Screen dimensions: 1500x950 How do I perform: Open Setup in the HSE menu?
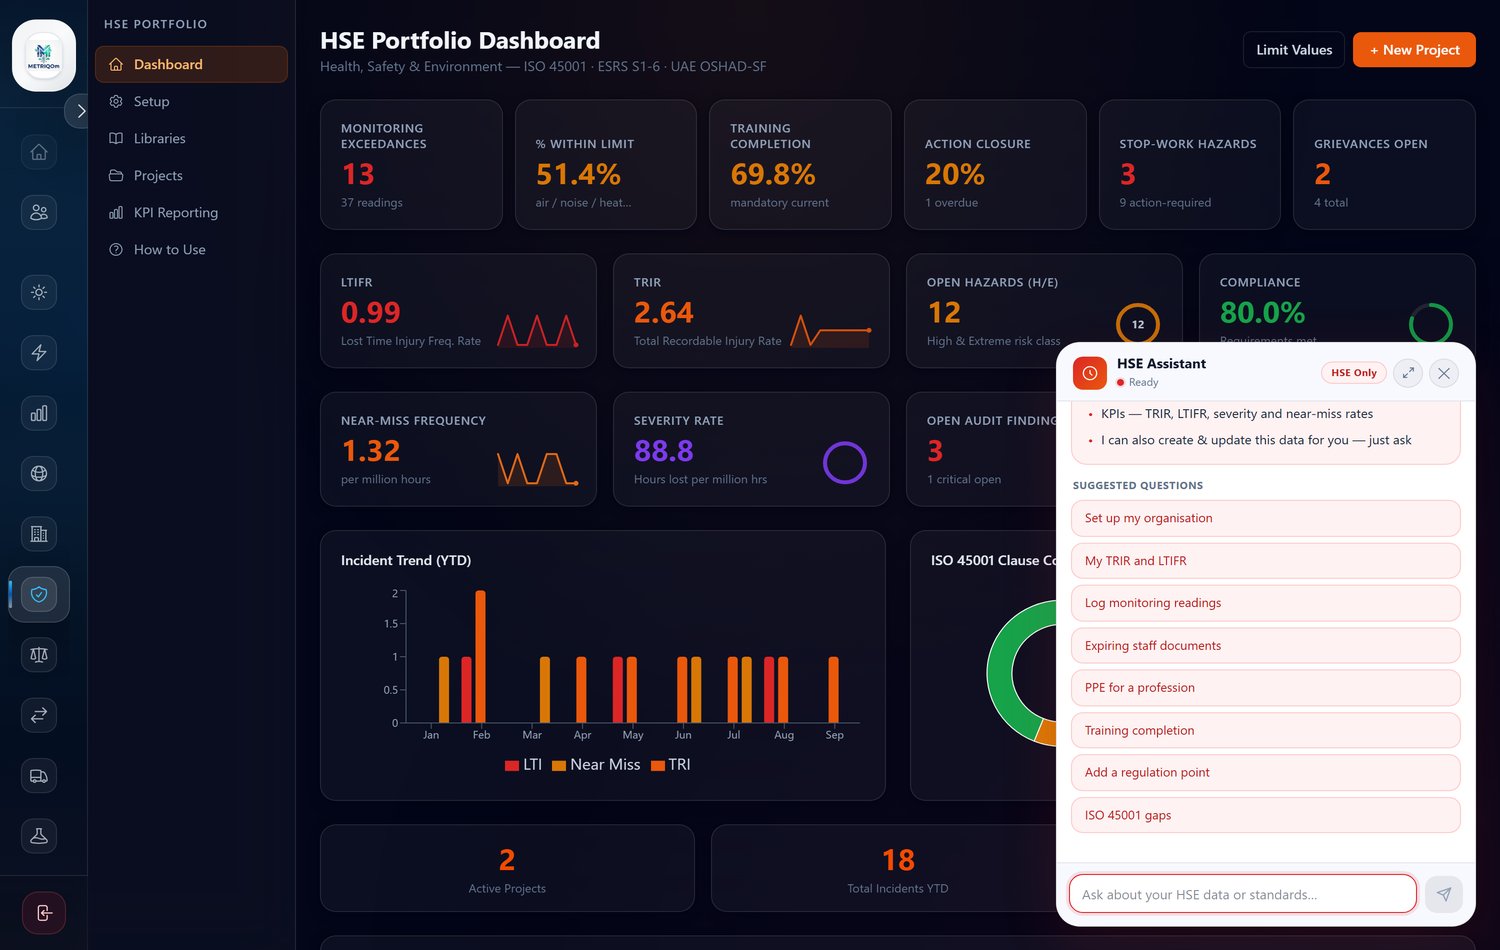click(x=191, y=101)
